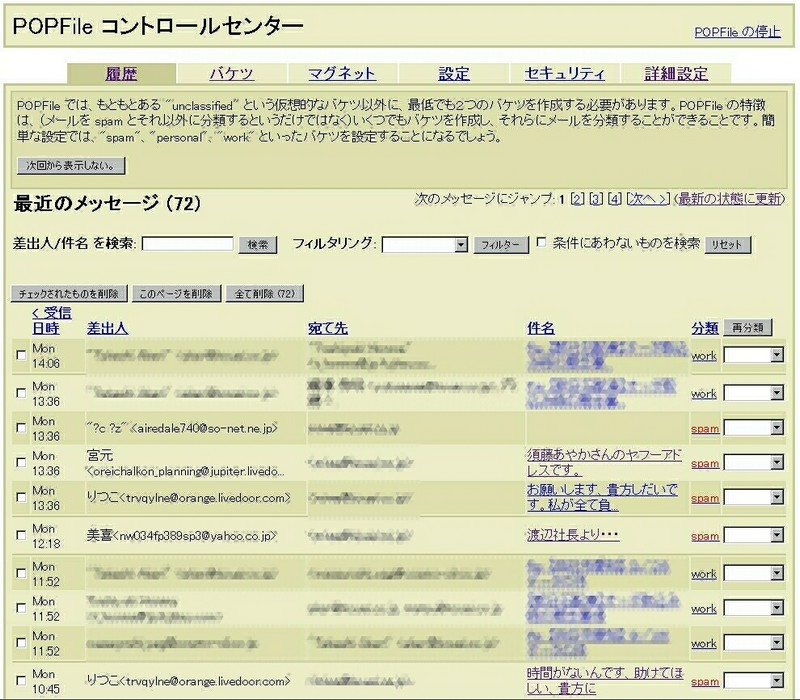Click 最新の状態に更新 to refresh
Image resolution: width=800 pixels, height=700 pixels.
729,199
